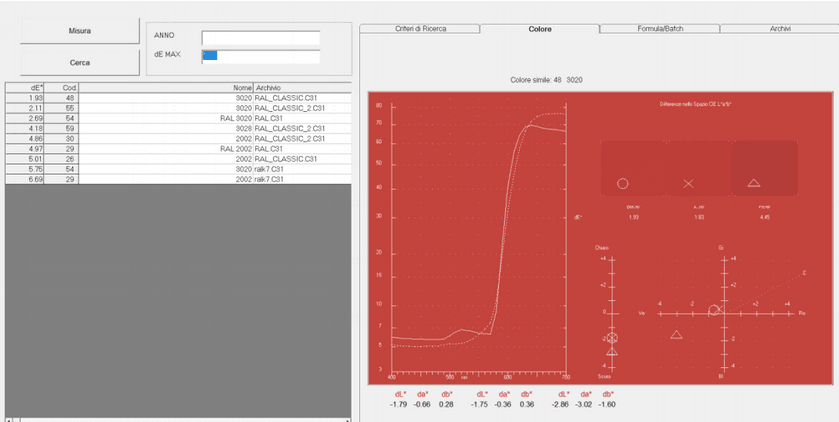Screen dimensions: 839x422
Task: Start a search with the Cerca button
Action: [80, 63]
